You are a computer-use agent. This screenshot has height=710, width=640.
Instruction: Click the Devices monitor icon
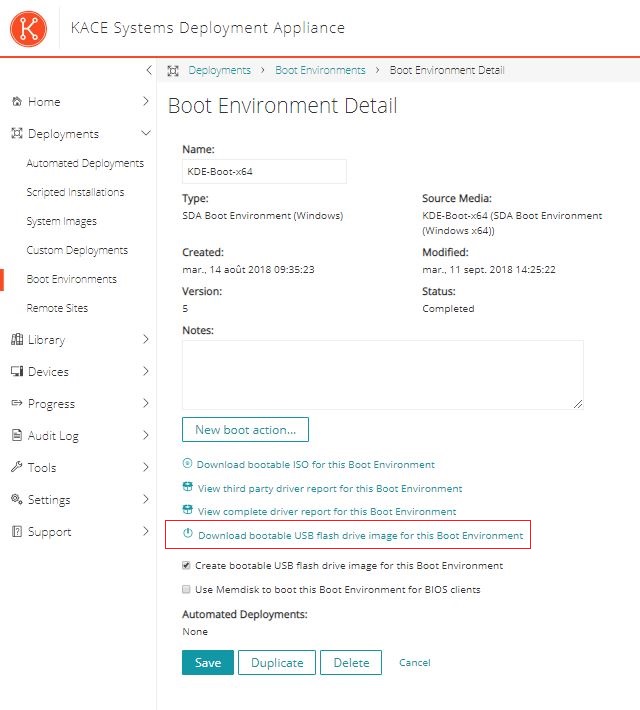(x=17, y=371)
